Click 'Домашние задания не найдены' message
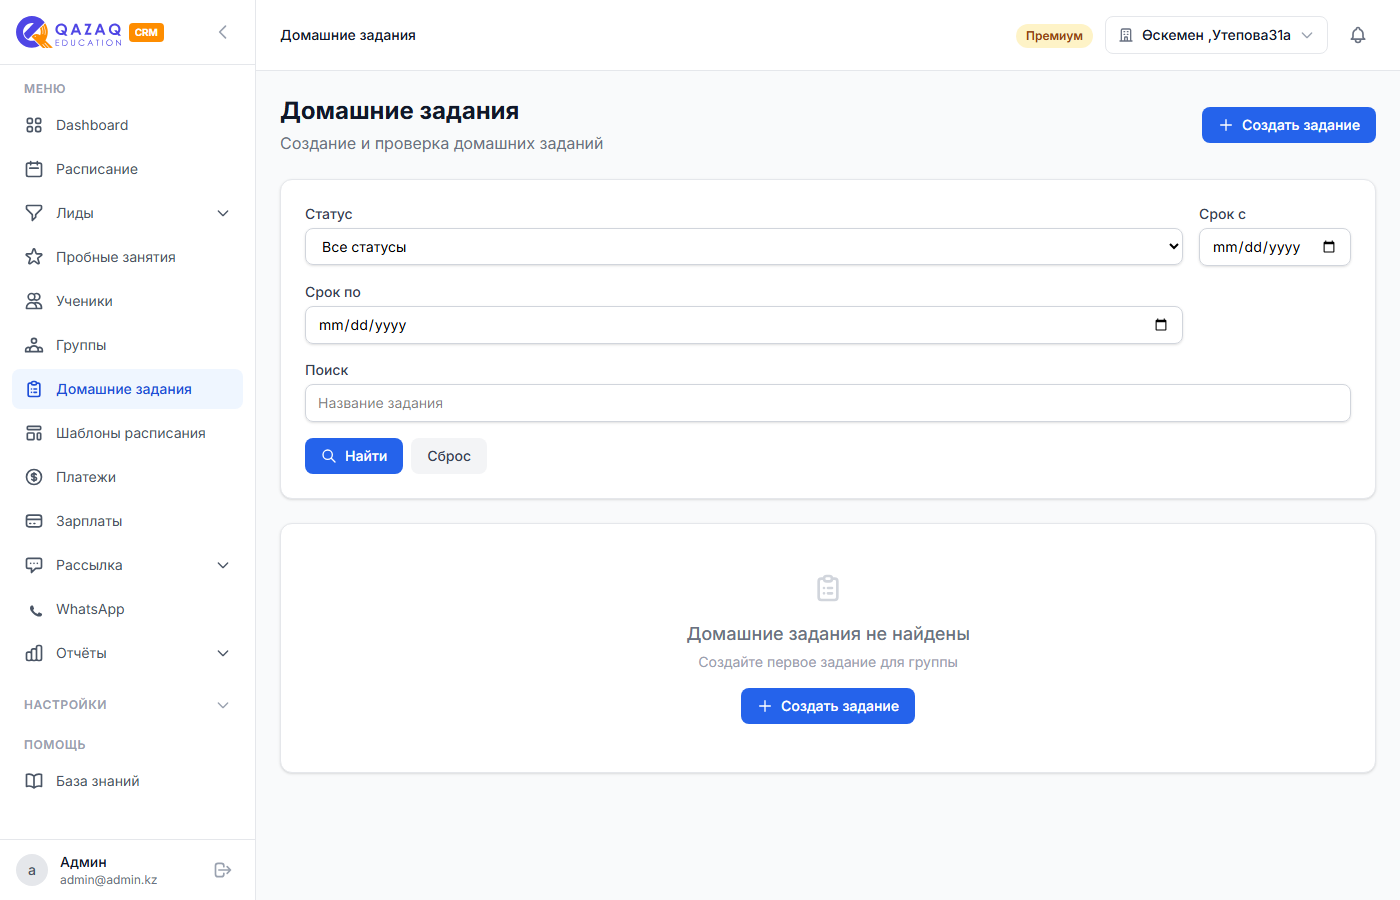 coord(828,634)
